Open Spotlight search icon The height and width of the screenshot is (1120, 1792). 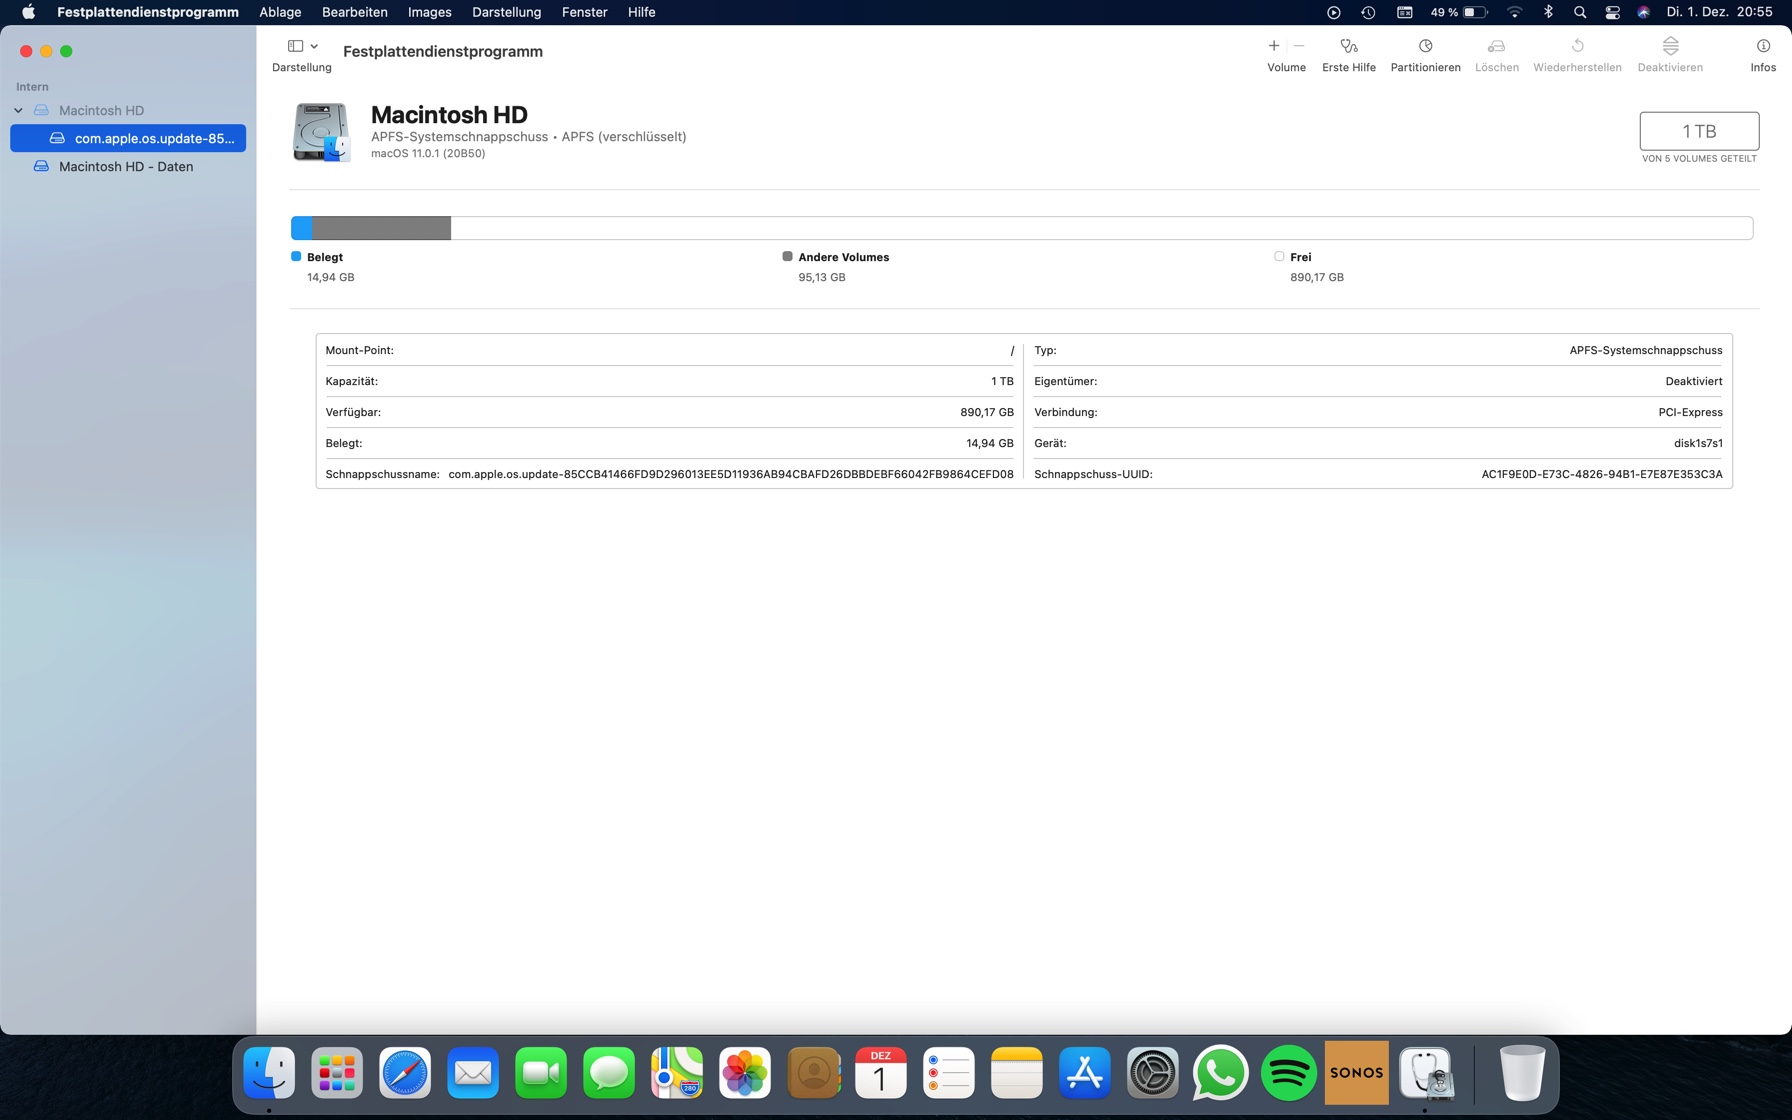(1580, 12)
